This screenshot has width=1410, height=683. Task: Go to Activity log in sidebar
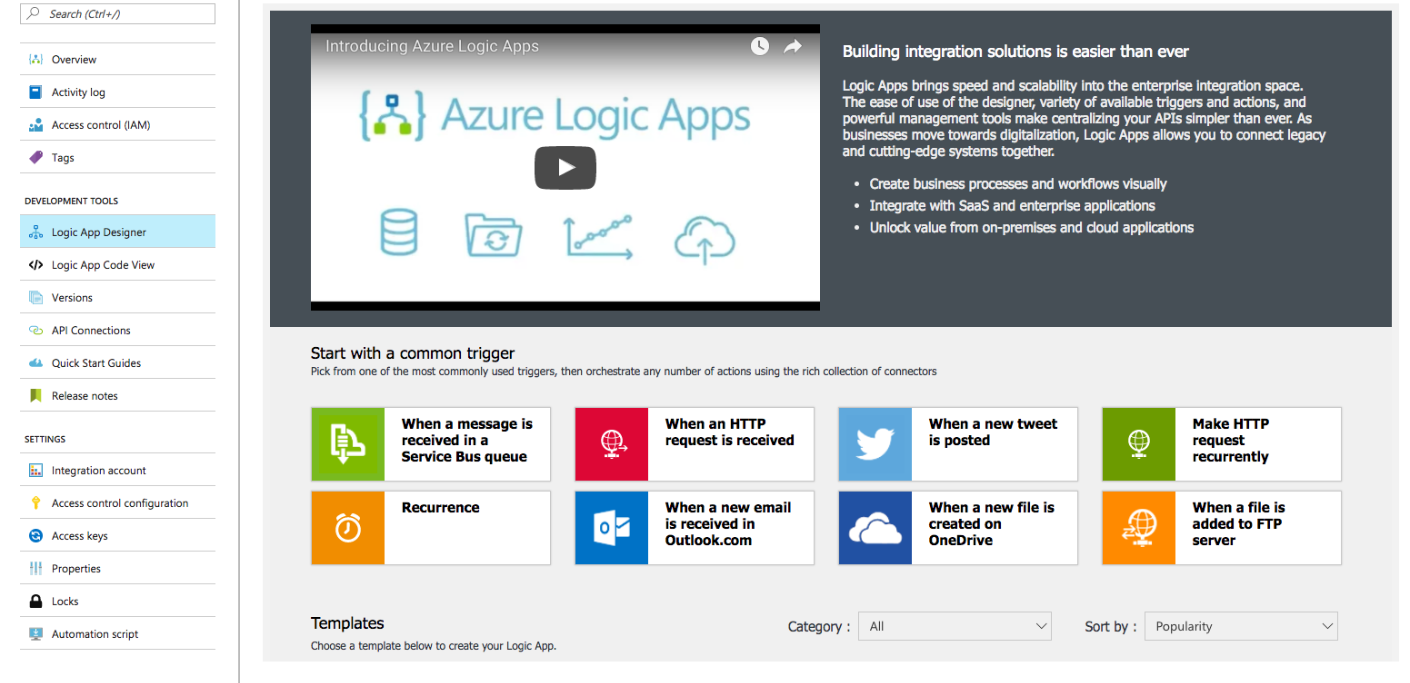point(78,92)
